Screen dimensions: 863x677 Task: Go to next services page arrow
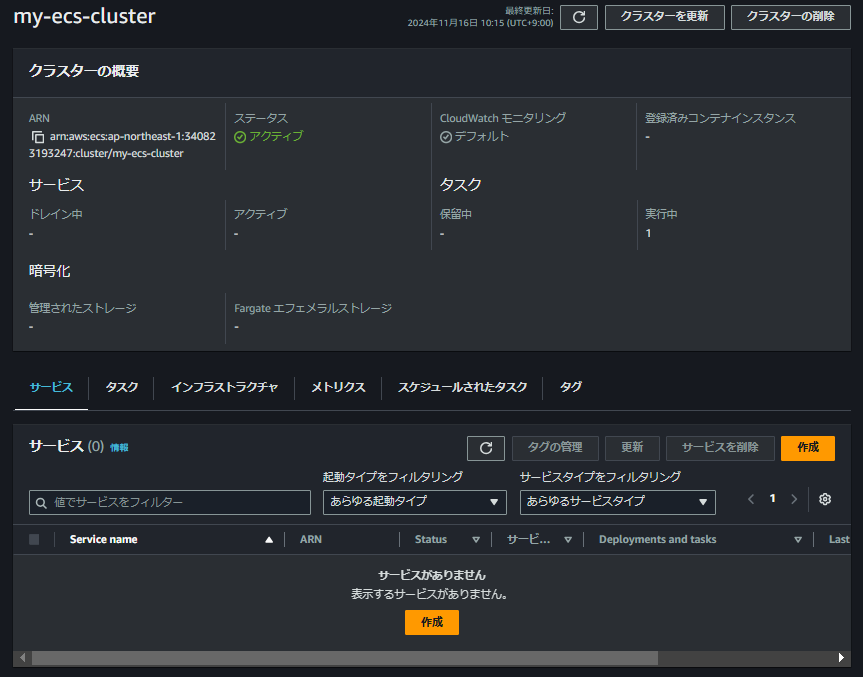pyautogui.click(x=794, y=499)
